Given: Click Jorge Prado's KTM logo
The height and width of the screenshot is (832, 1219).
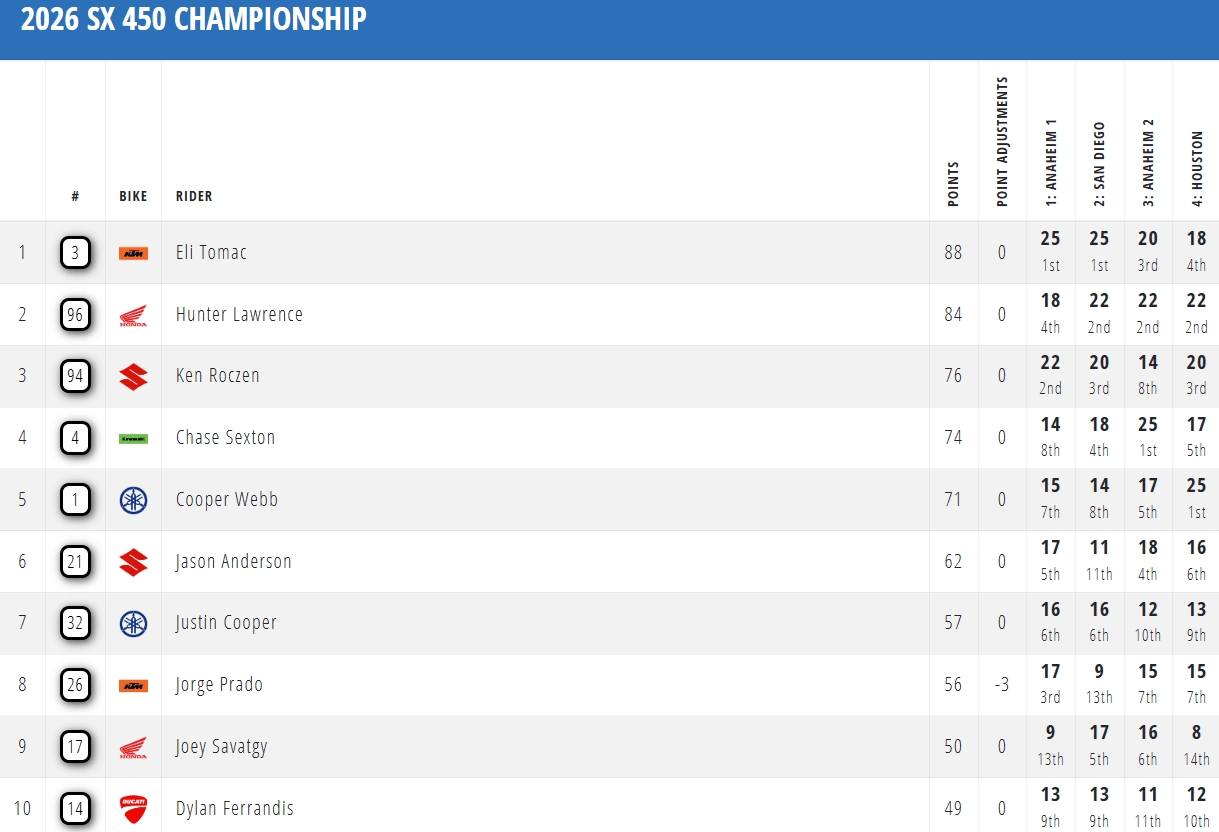Looking at the screenshot, I should [x=133, y=685].
